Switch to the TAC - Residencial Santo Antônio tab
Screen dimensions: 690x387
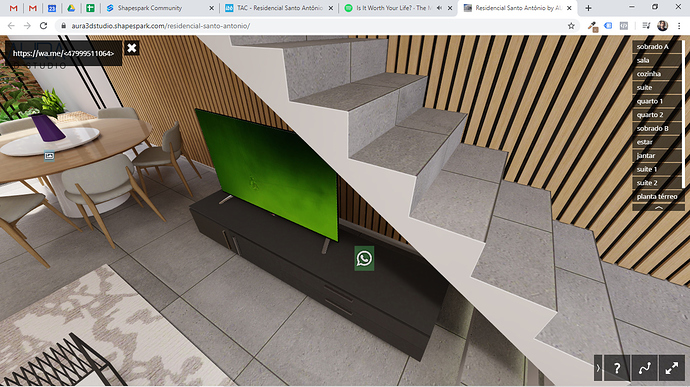pos(279,8)
